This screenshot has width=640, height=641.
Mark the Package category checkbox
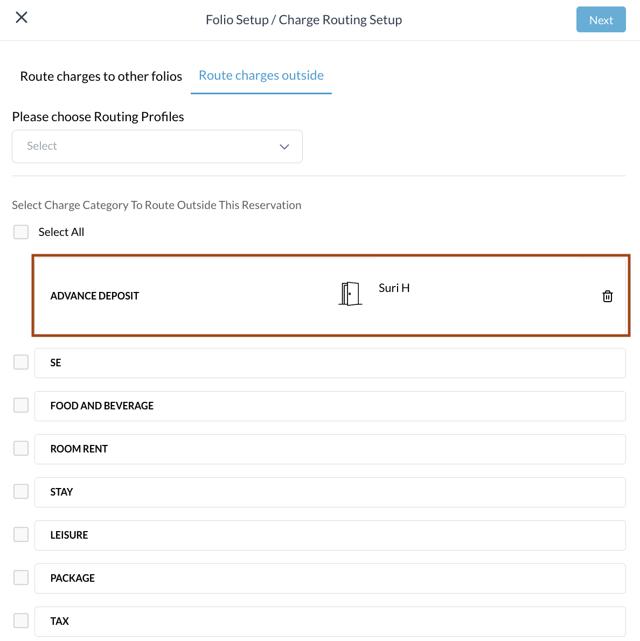pos(21,577)
